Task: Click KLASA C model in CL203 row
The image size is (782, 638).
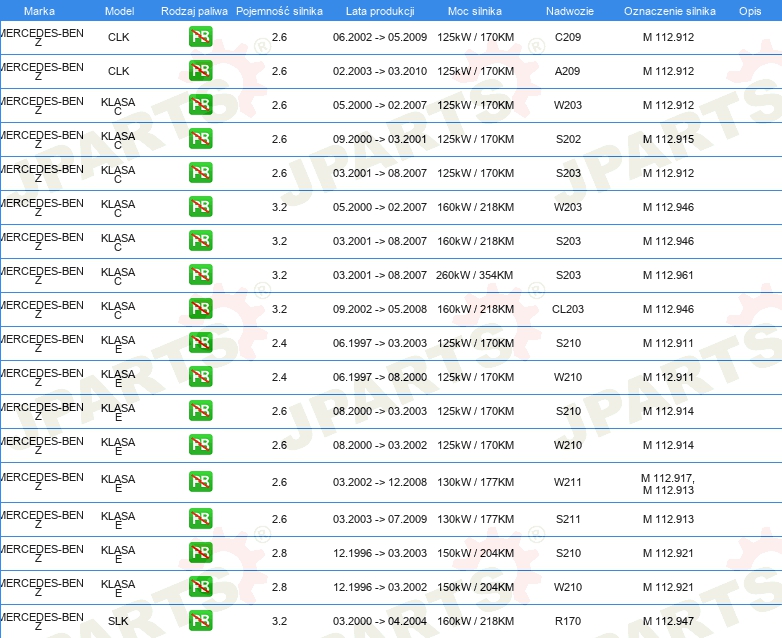Action: 118,310
